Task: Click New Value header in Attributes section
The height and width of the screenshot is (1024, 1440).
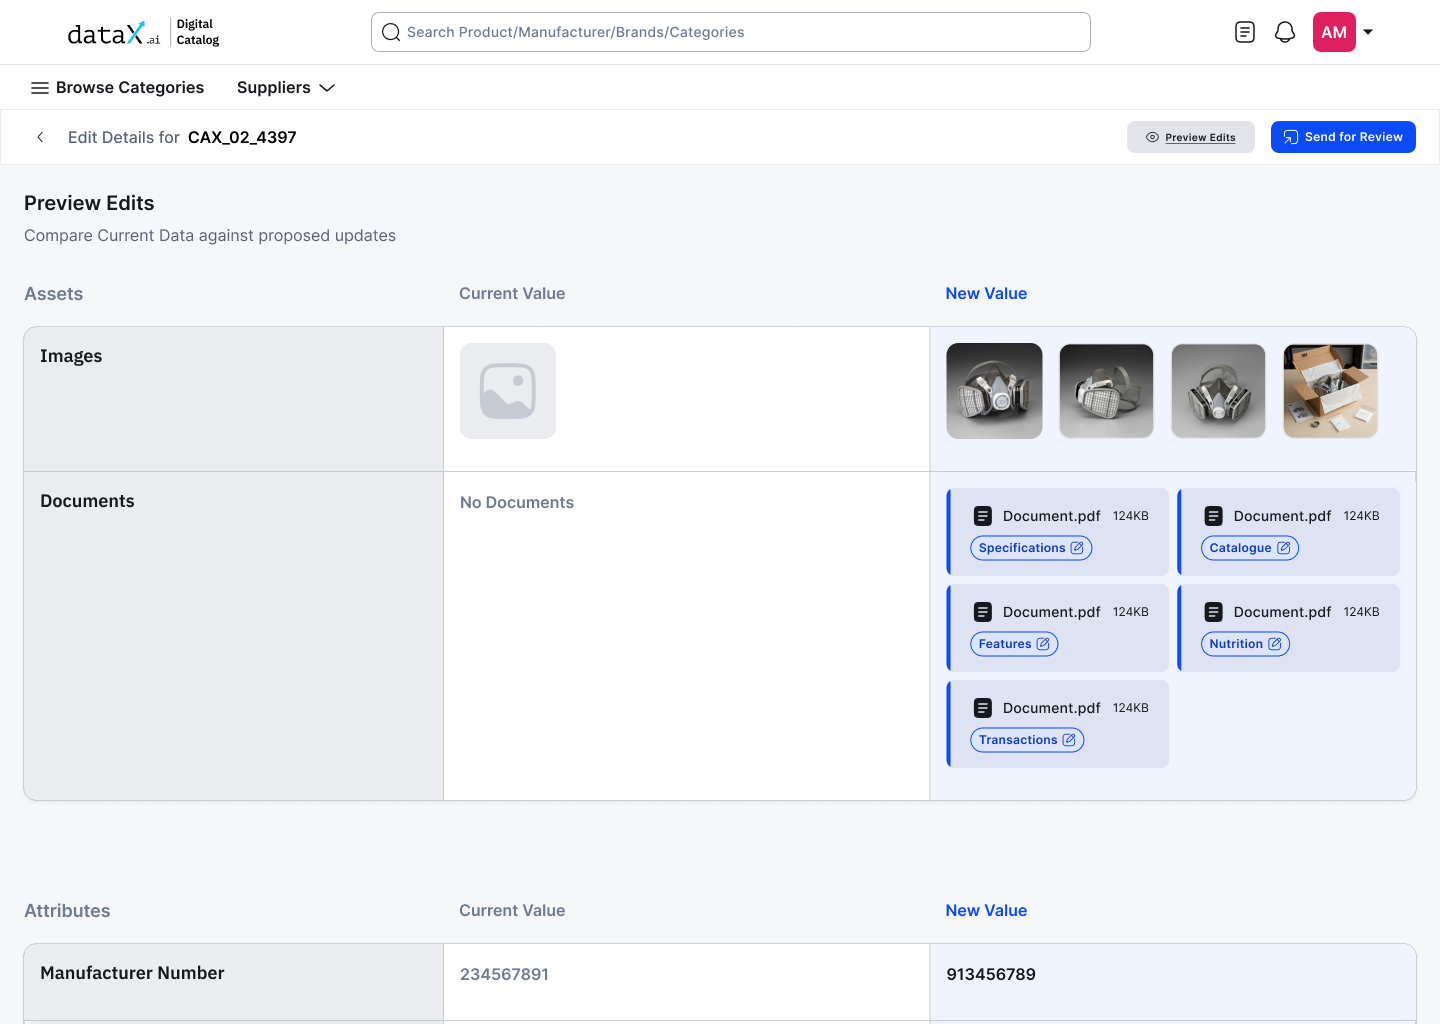Action: [x=986, y=910]
